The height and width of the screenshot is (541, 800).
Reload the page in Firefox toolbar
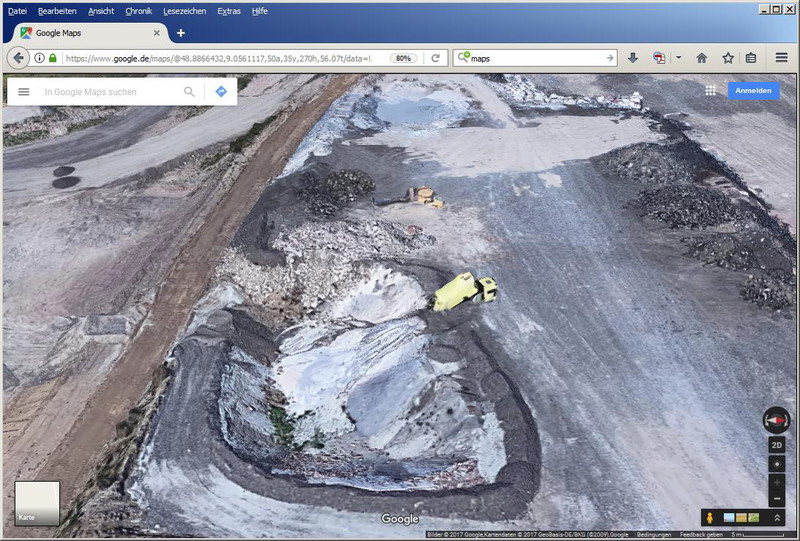(436, 58)
